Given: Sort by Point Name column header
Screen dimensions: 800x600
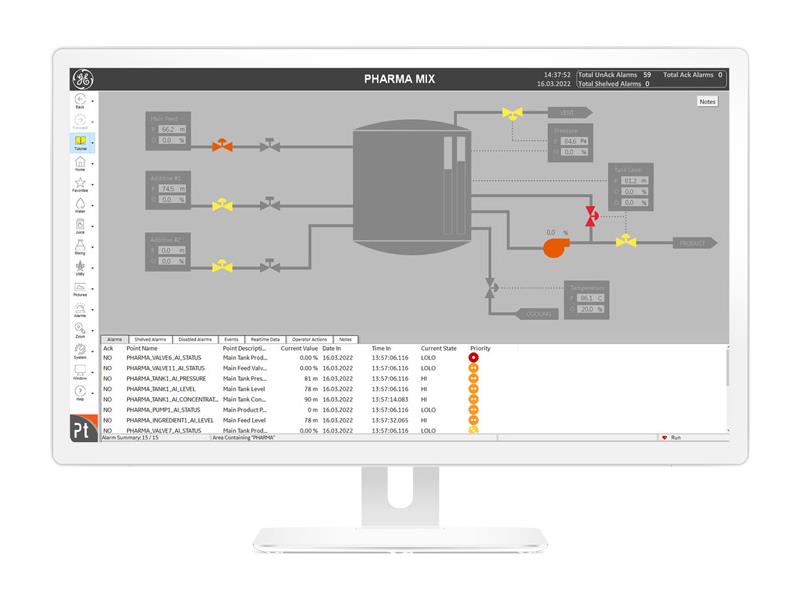Looking at the screenshot, I should pos(142,348).
